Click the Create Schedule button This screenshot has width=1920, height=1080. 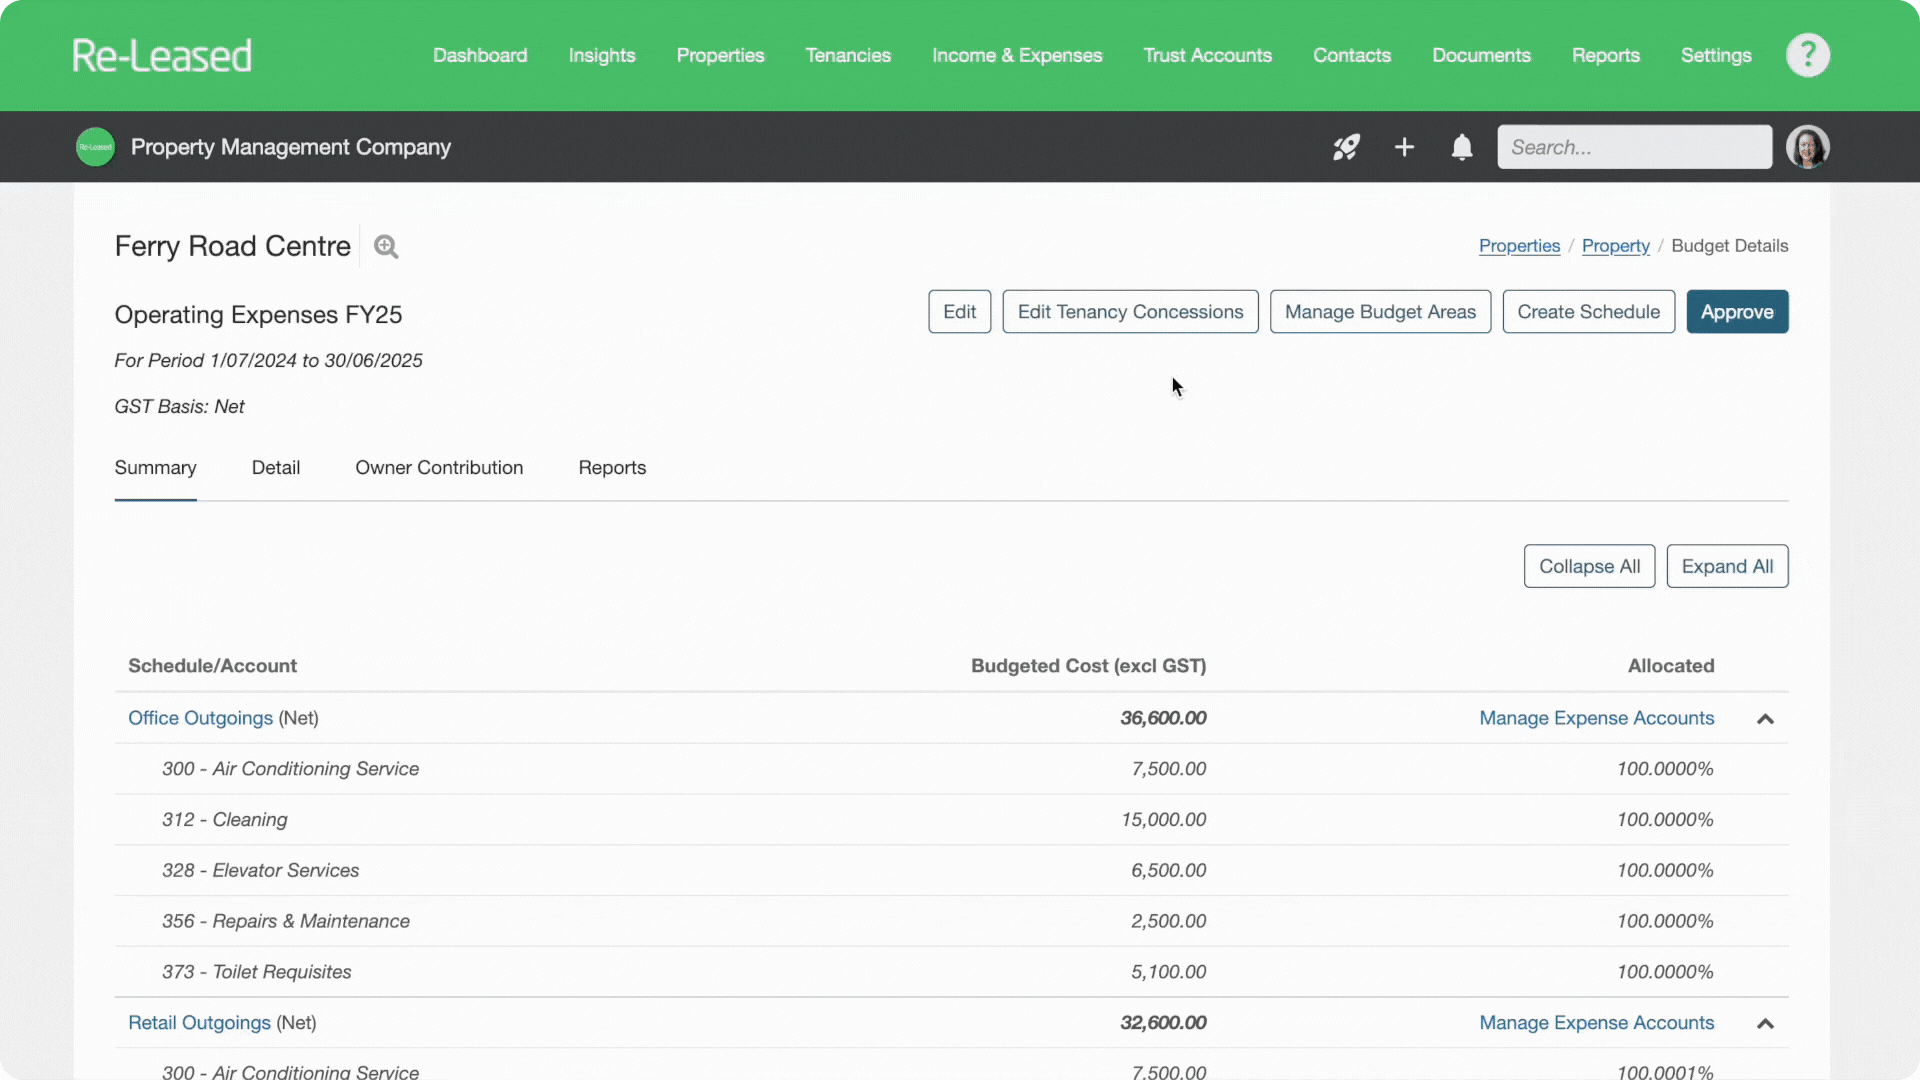[x=1588, y=312]
